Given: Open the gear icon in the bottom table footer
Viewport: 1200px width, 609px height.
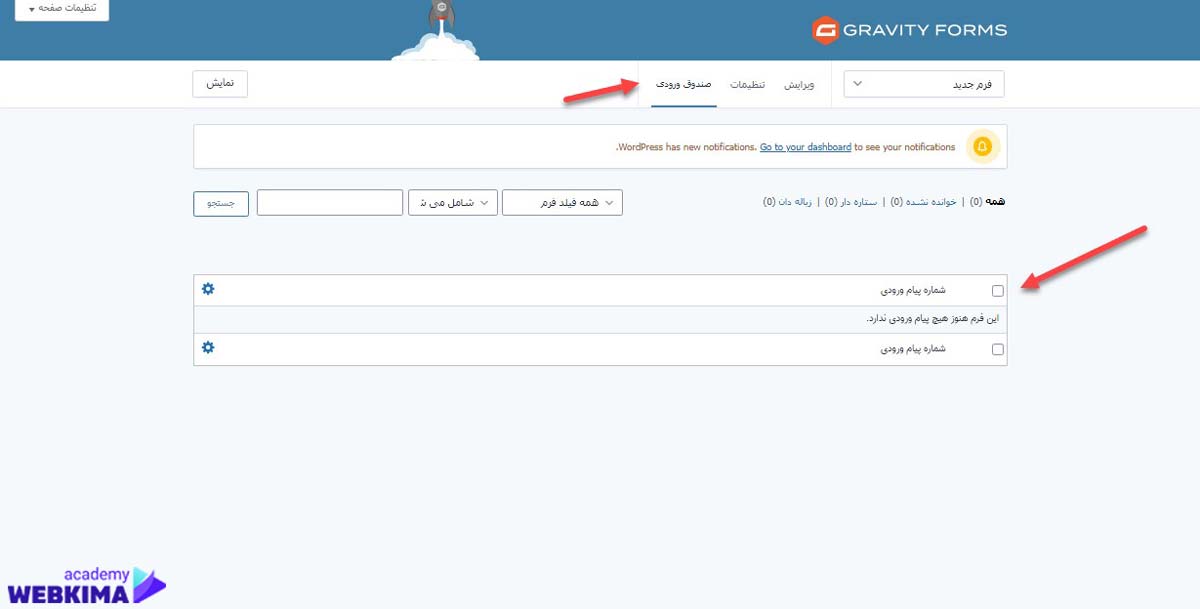Looking at the screenshot, I should (x=208, y=348).
